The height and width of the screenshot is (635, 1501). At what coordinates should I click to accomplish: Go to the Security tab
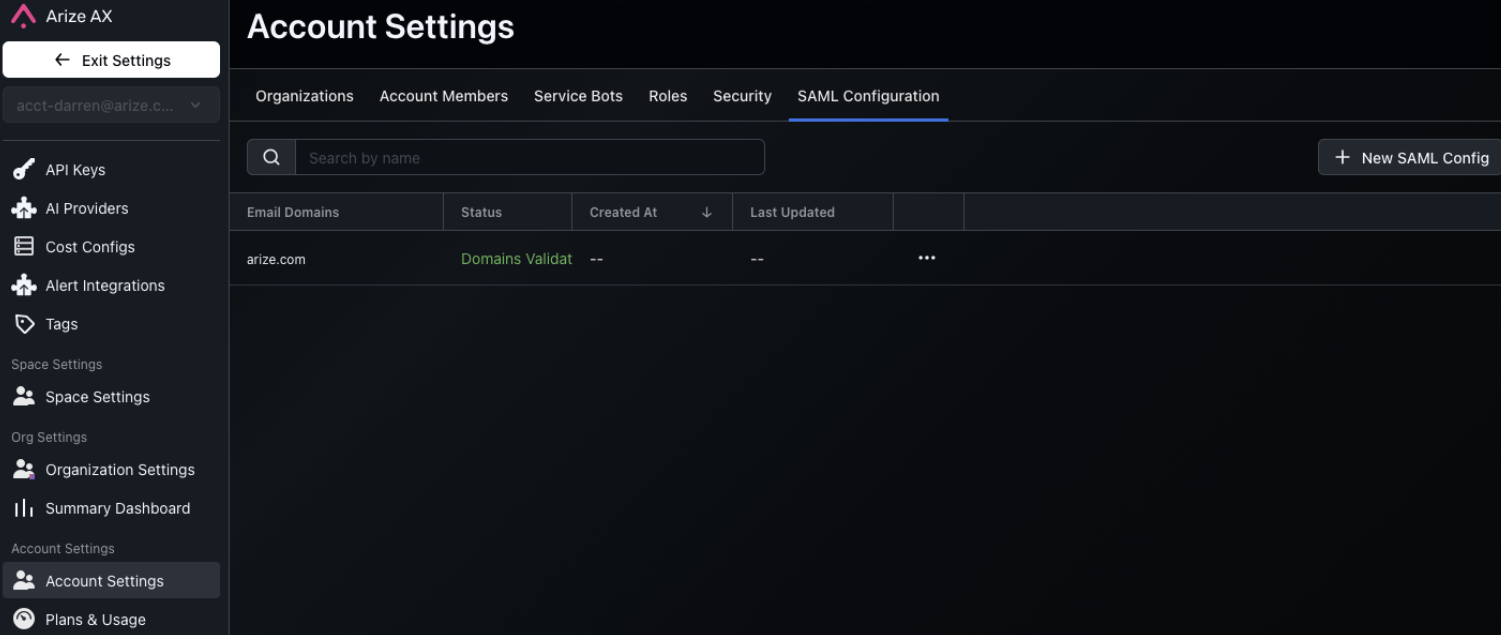(742, 96)
